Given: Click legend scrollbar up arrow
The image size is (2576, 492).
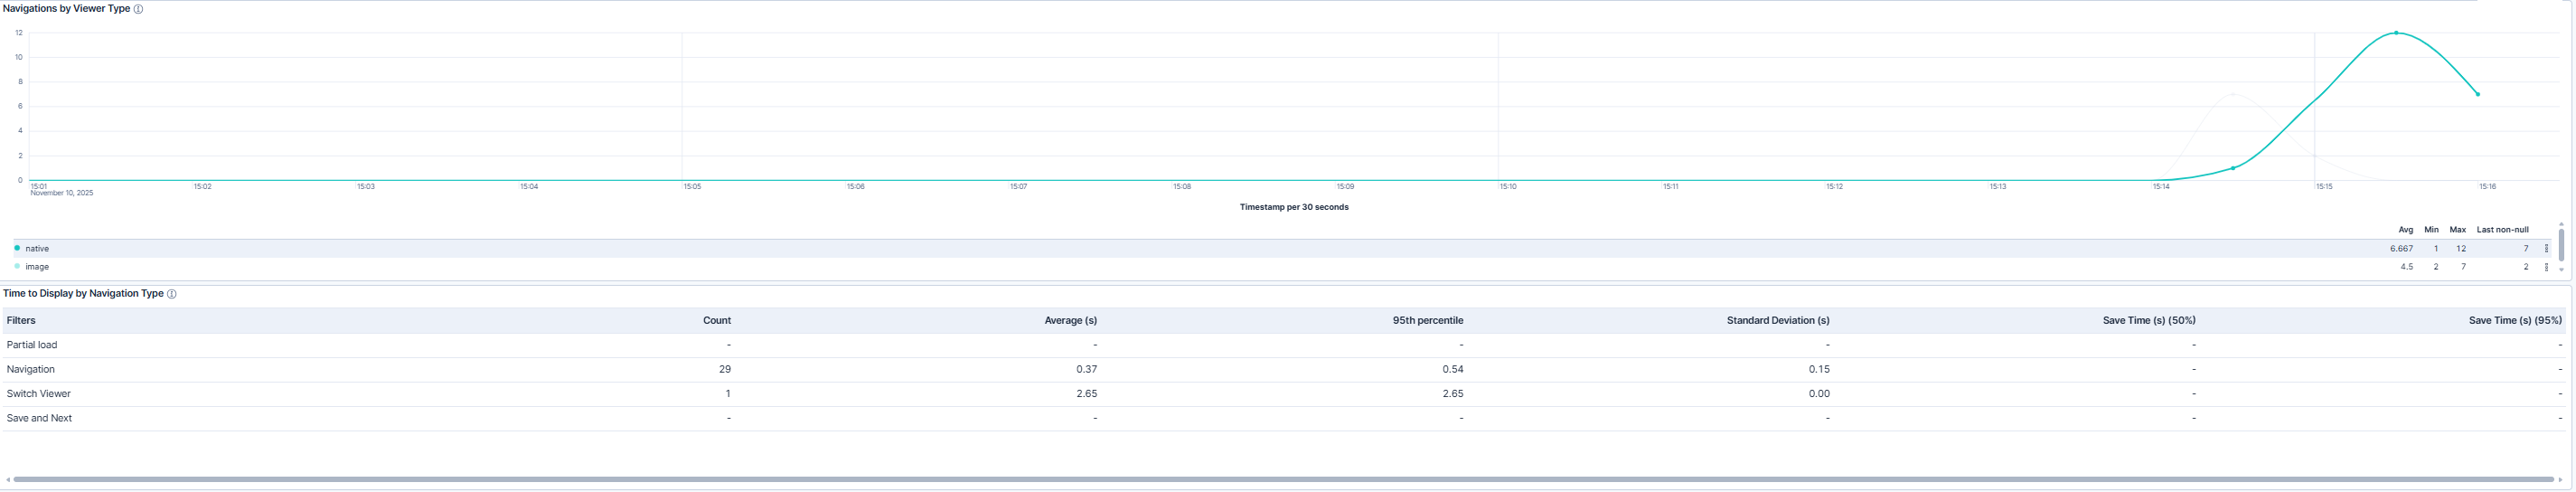Looking at the screenshot, I should coord(2561,224).
